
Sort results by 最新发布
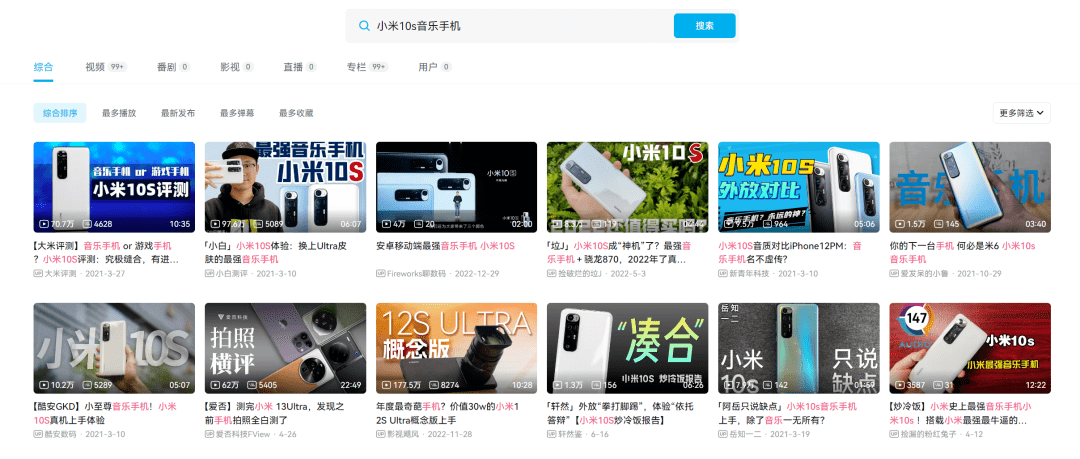pos(178,113)
